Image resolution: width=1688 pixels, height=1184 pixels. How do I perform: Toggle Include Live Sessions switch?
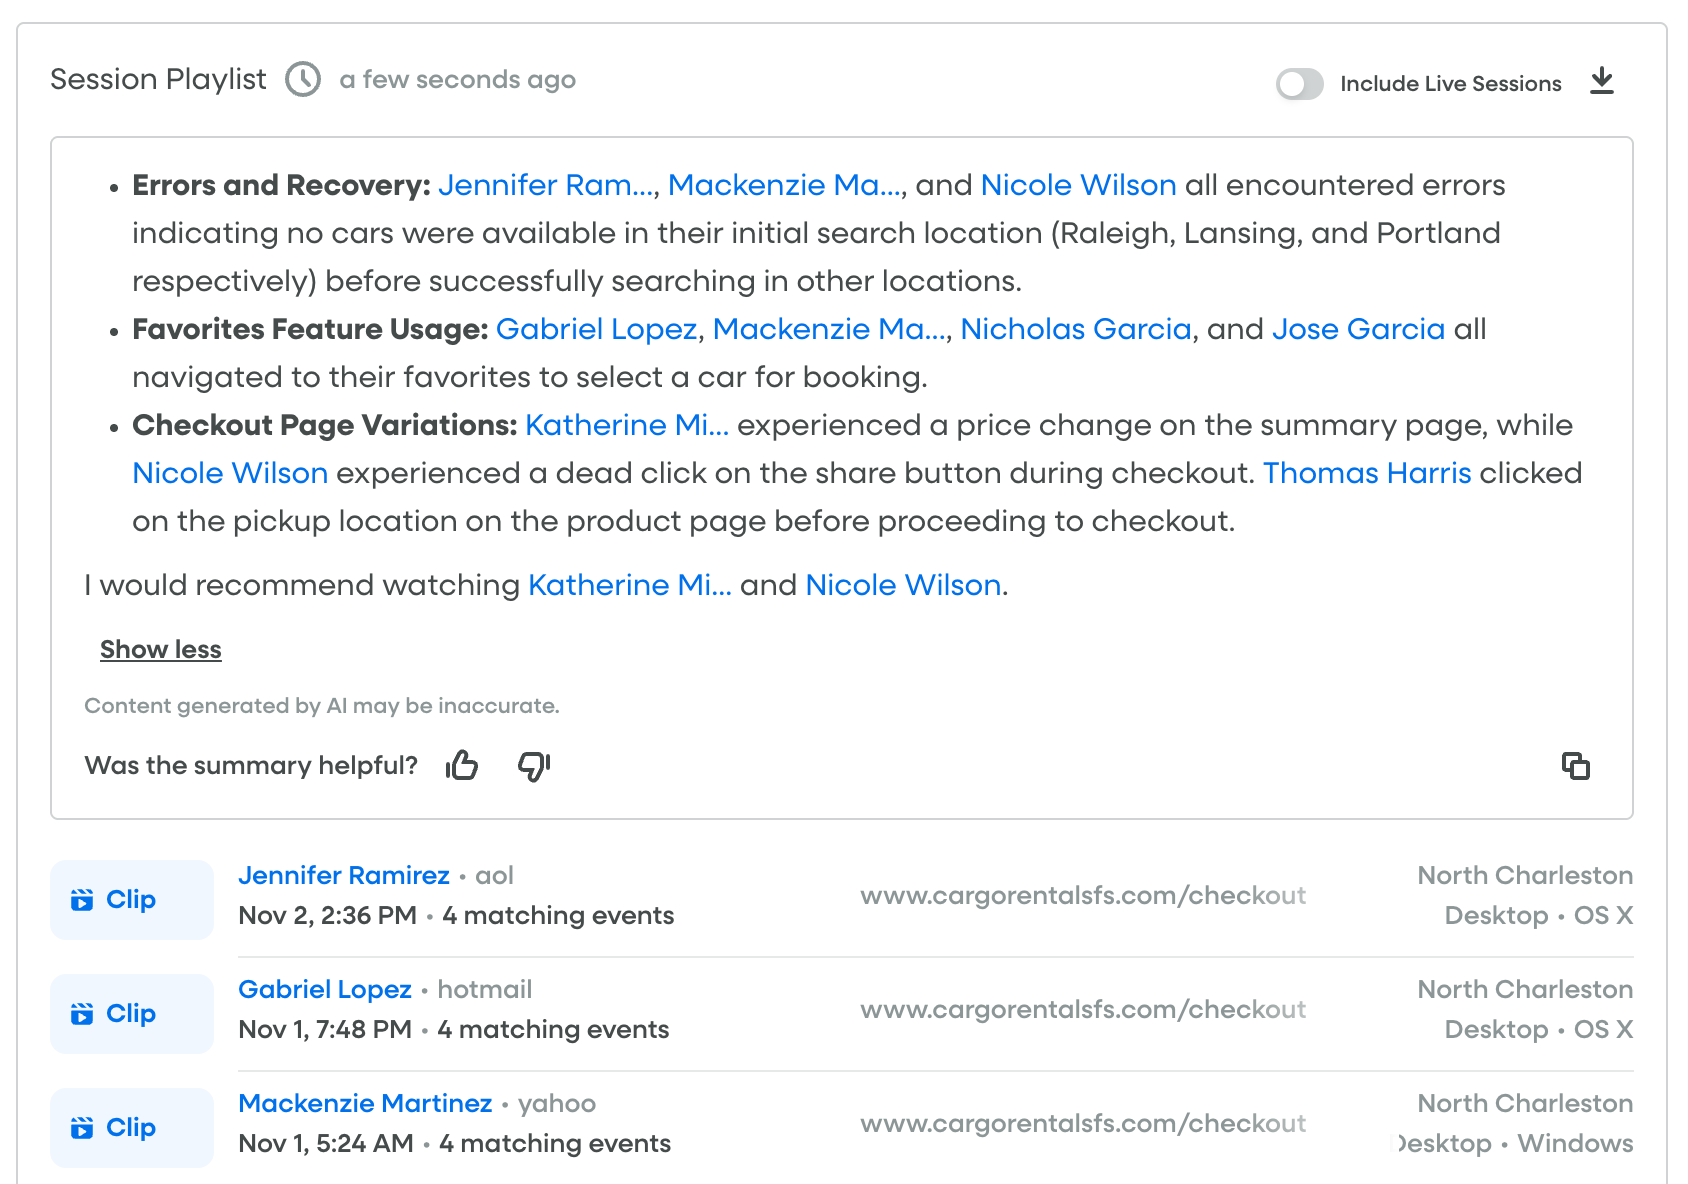(x=1299, y=84)
